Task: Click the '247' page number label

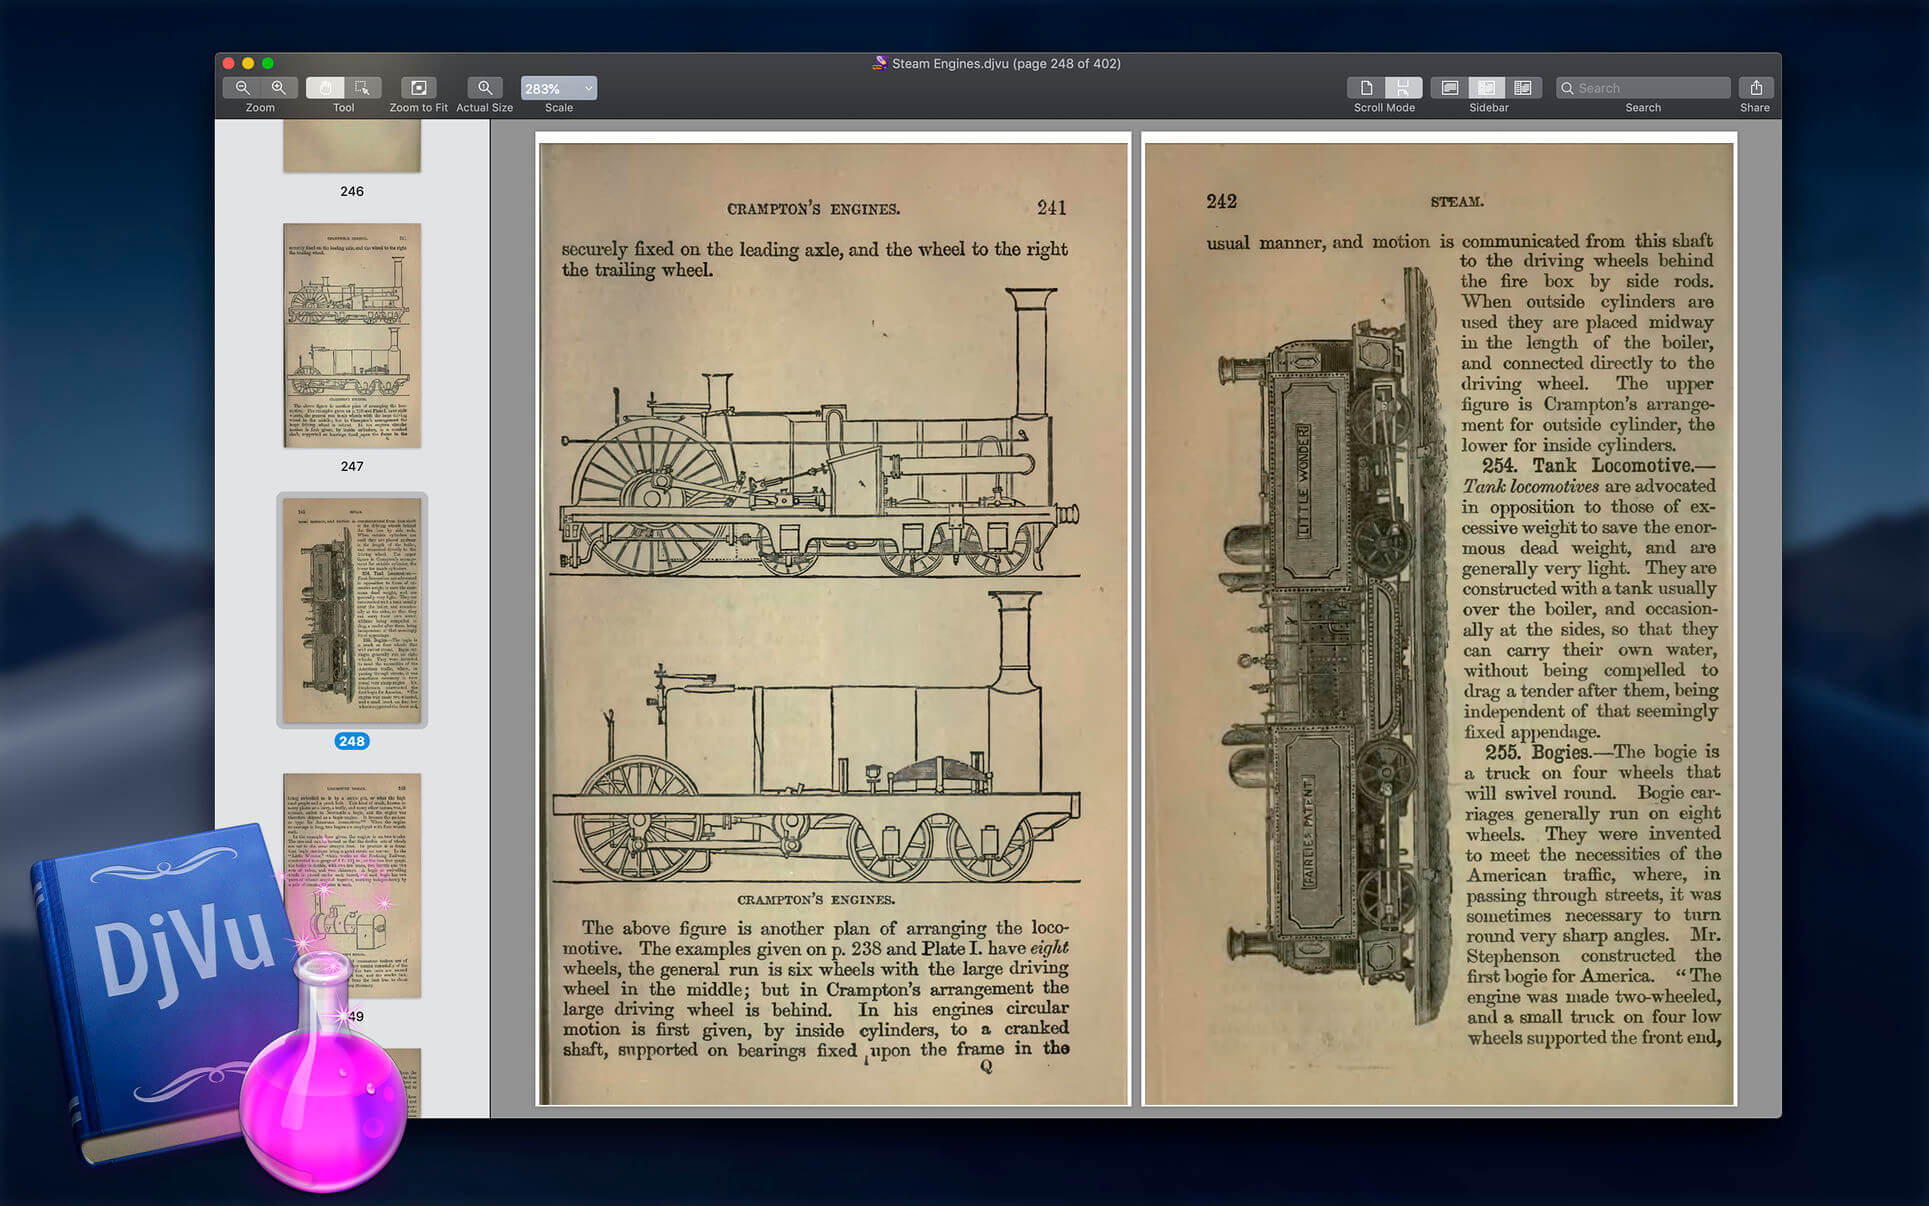Action: coord(352,466)
